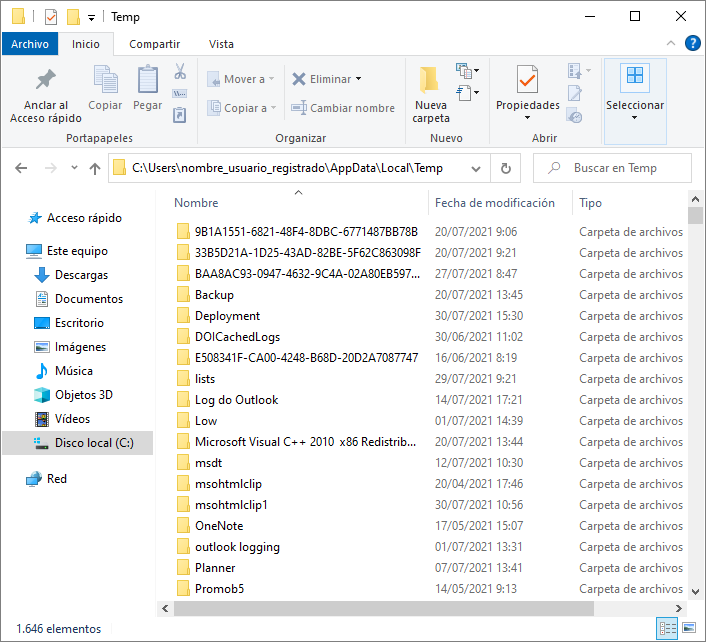Switch to large icons view in status bar
Screen dimensions: 706x642
[689, 628]
